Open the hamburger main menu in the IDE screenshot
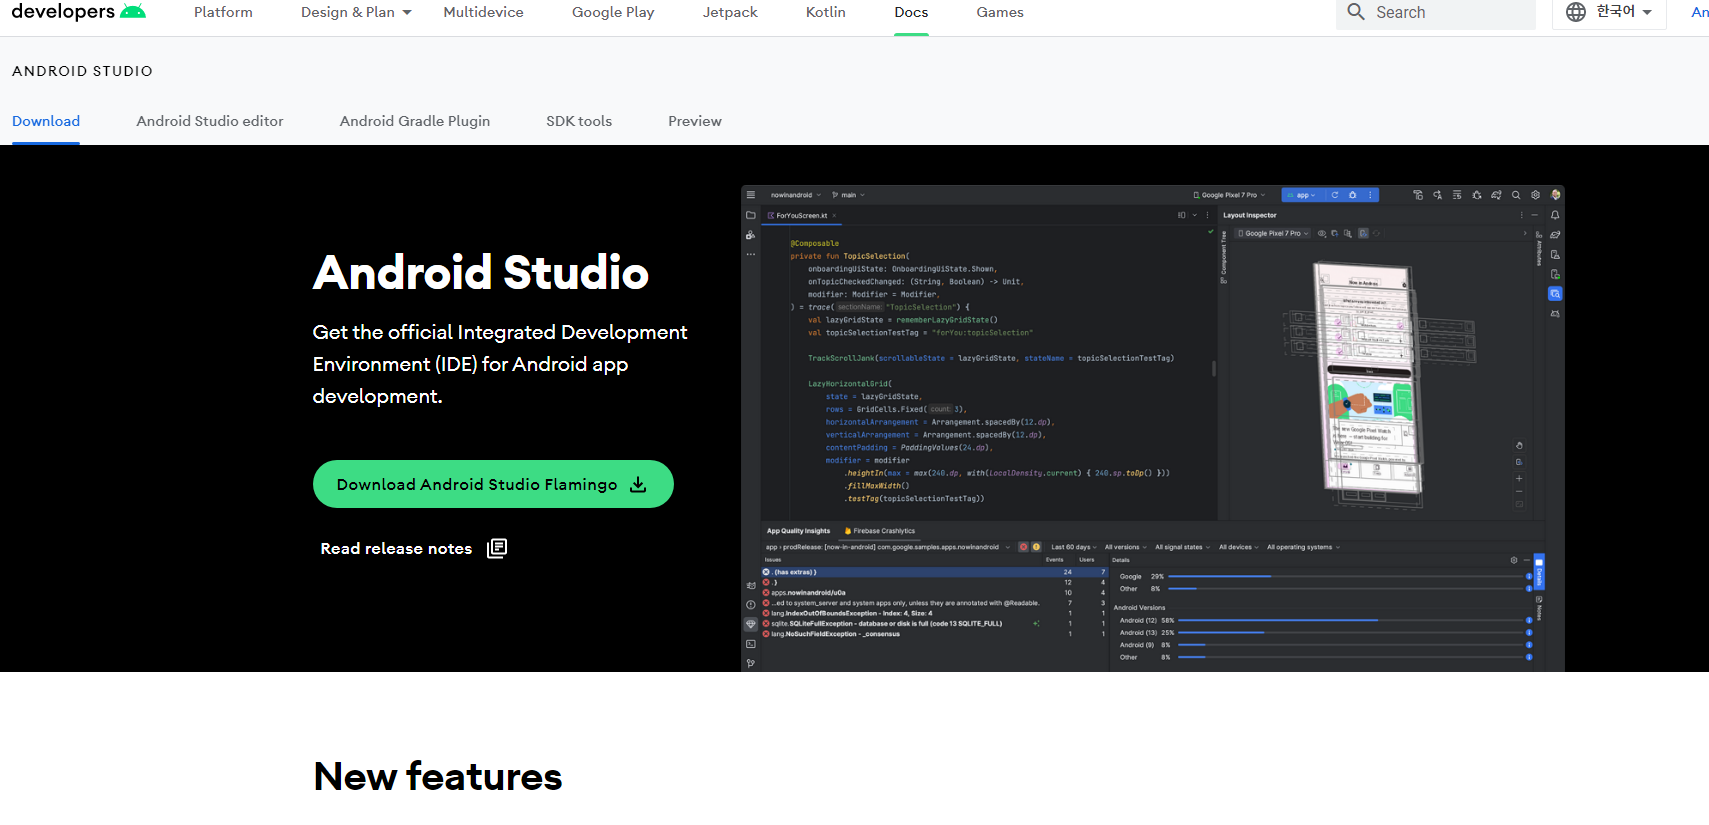Image resolution: width=1709 pixels, height=825 pixels. click(751, 195)
